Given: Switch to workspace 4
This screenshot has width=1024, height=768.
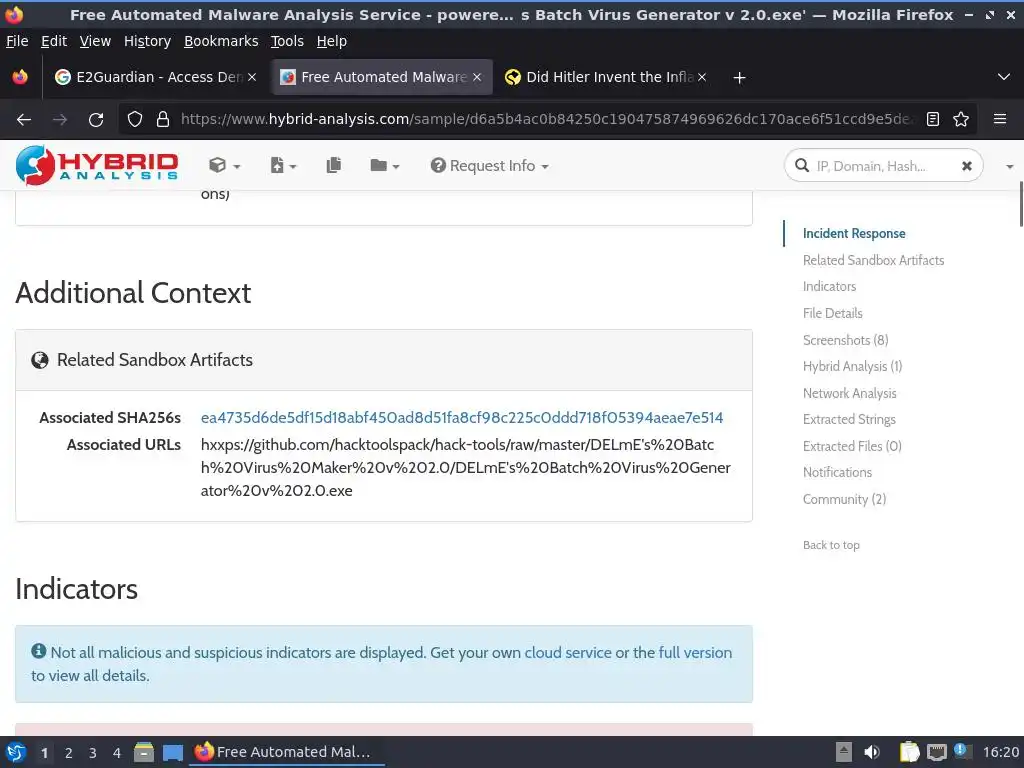Looking at the screenshot, I should (x=117, y=753).
